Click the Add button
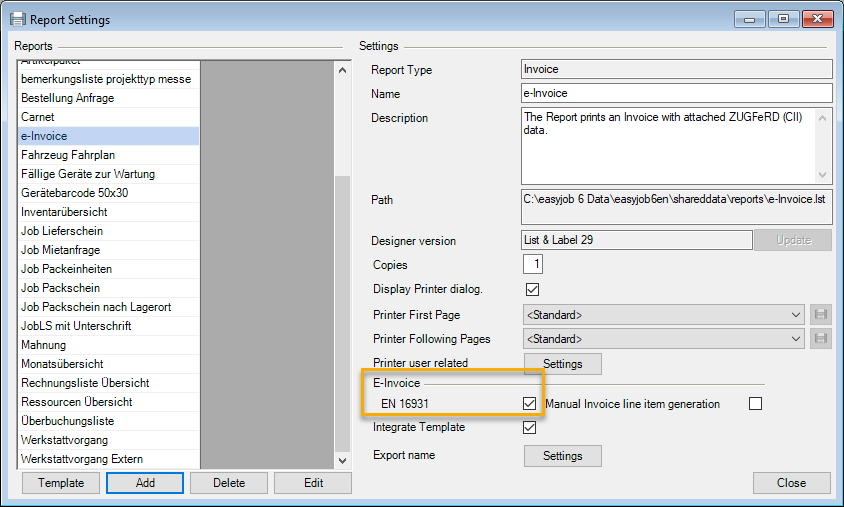 point(145,483)
